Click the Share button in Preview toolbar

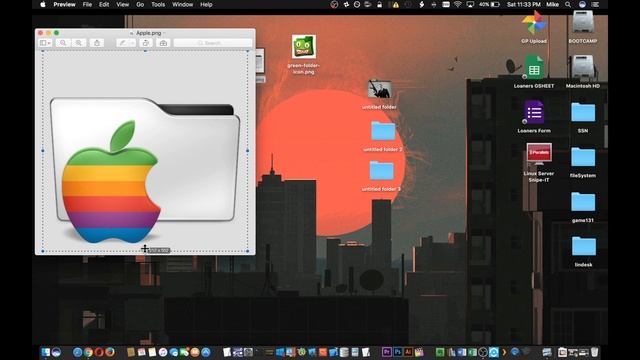click(97, 43)
